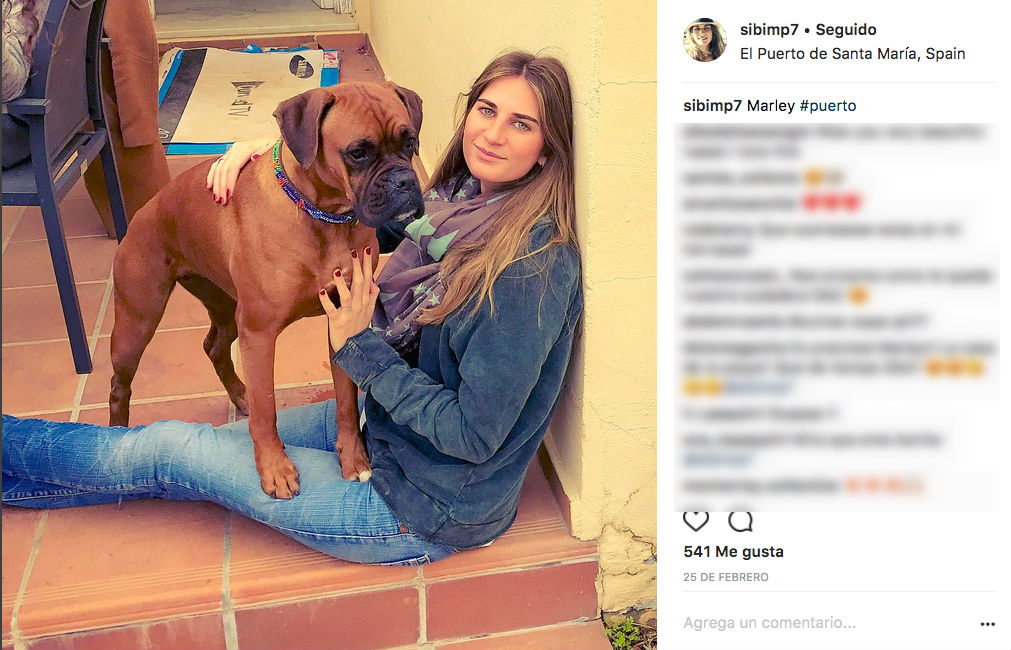
Task: Open the #puerto hashtag
Action: coord(828,106)
